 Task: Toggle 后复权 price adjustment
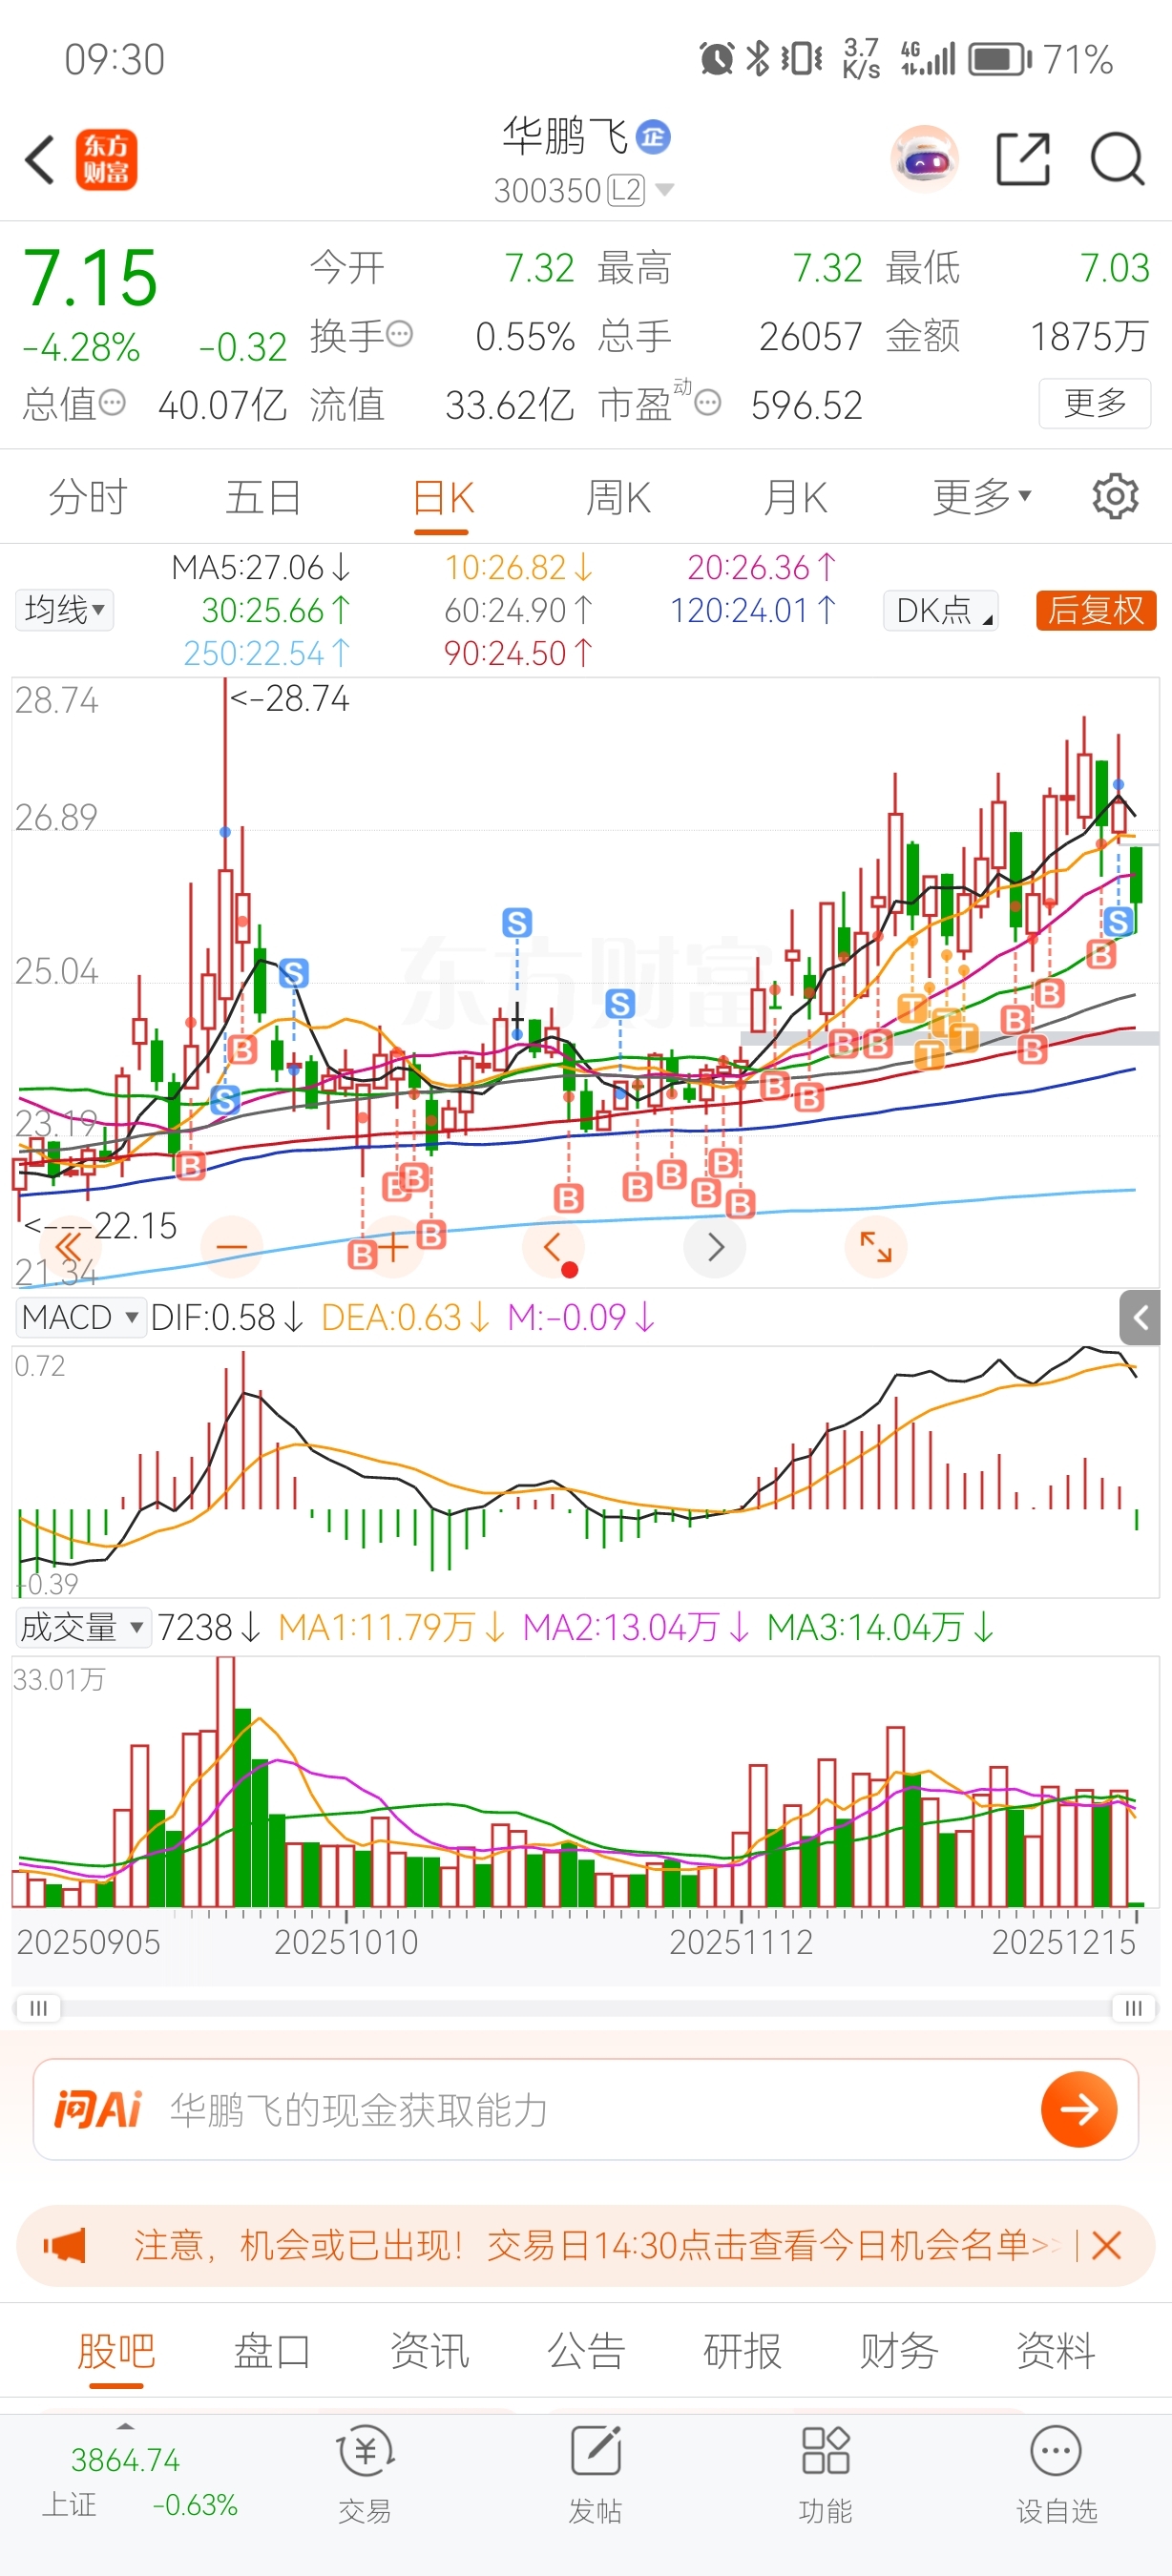pos(1096,610)
